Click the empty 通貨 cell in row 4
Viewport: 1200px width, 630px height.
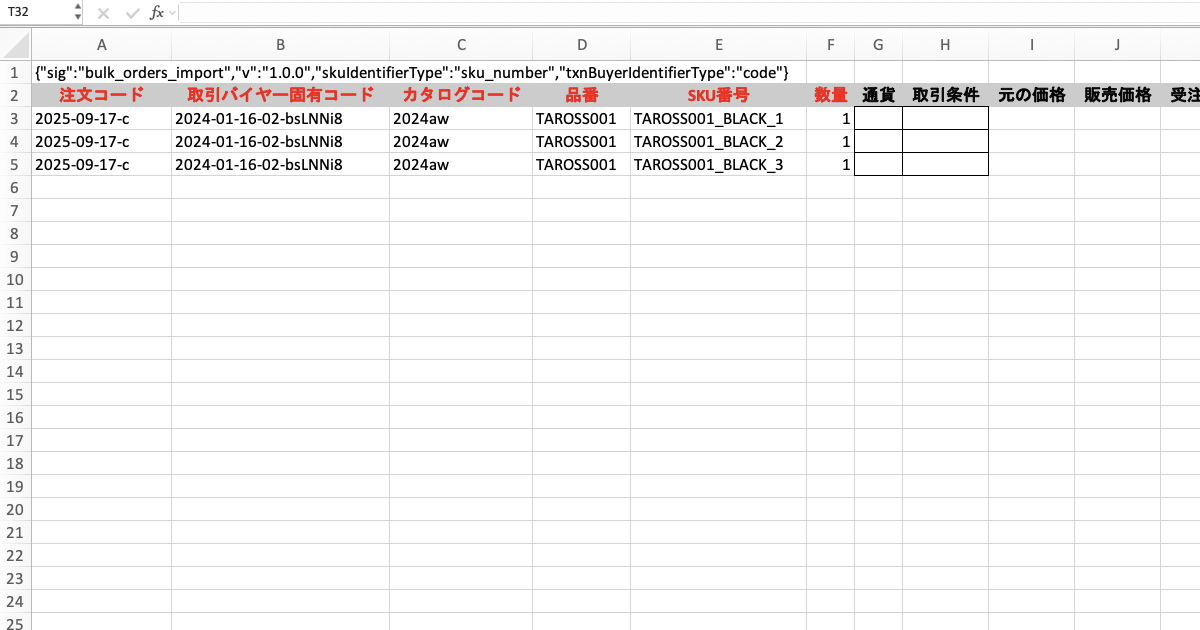(878, 142)
